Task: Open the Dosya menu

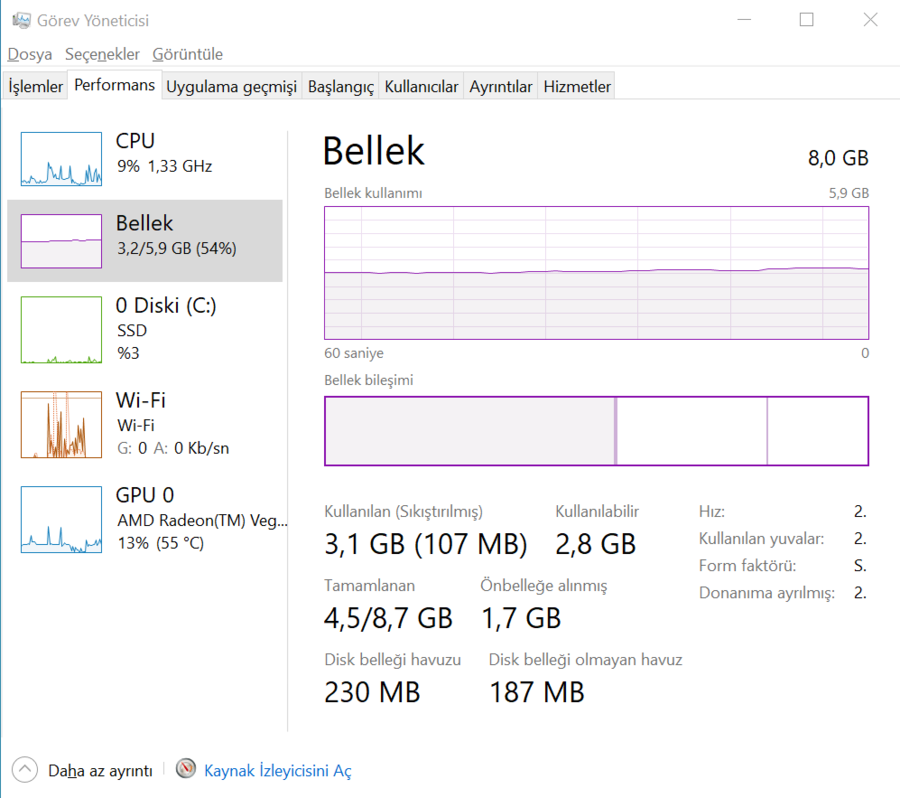Action: [30, 54]
